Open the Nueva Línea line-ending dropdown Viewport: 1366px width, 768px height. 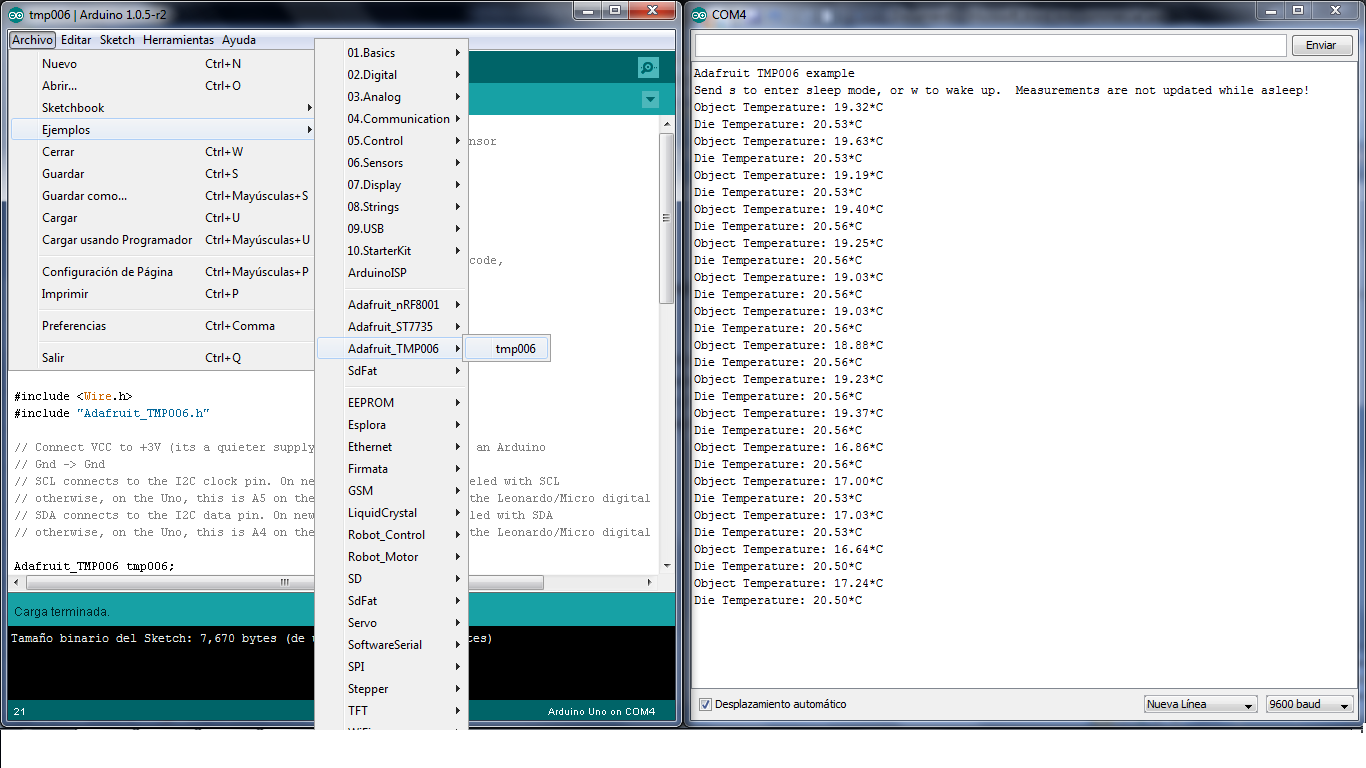[x=1199, y=704]
